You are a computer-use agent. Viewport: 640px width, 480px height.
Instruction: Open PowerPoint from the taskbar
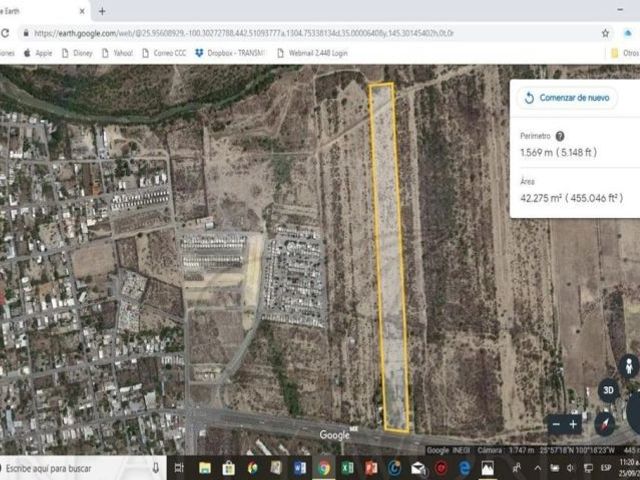pyautogui.click(x=371, y=468)
